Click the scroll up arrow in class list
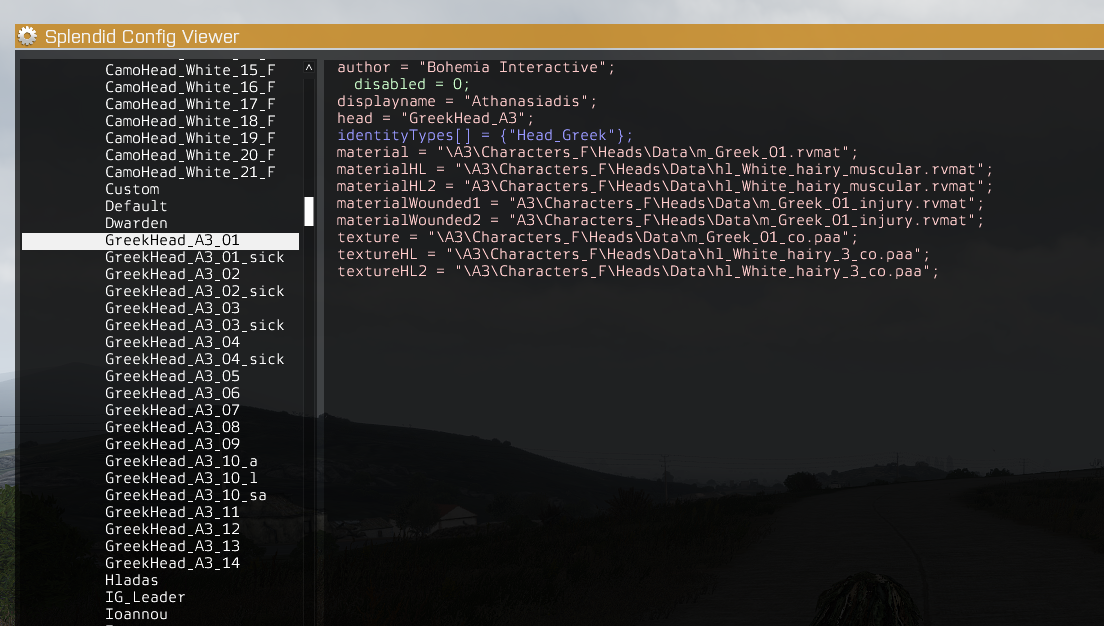Screen dimensions: 1104x626 (308, 68)
